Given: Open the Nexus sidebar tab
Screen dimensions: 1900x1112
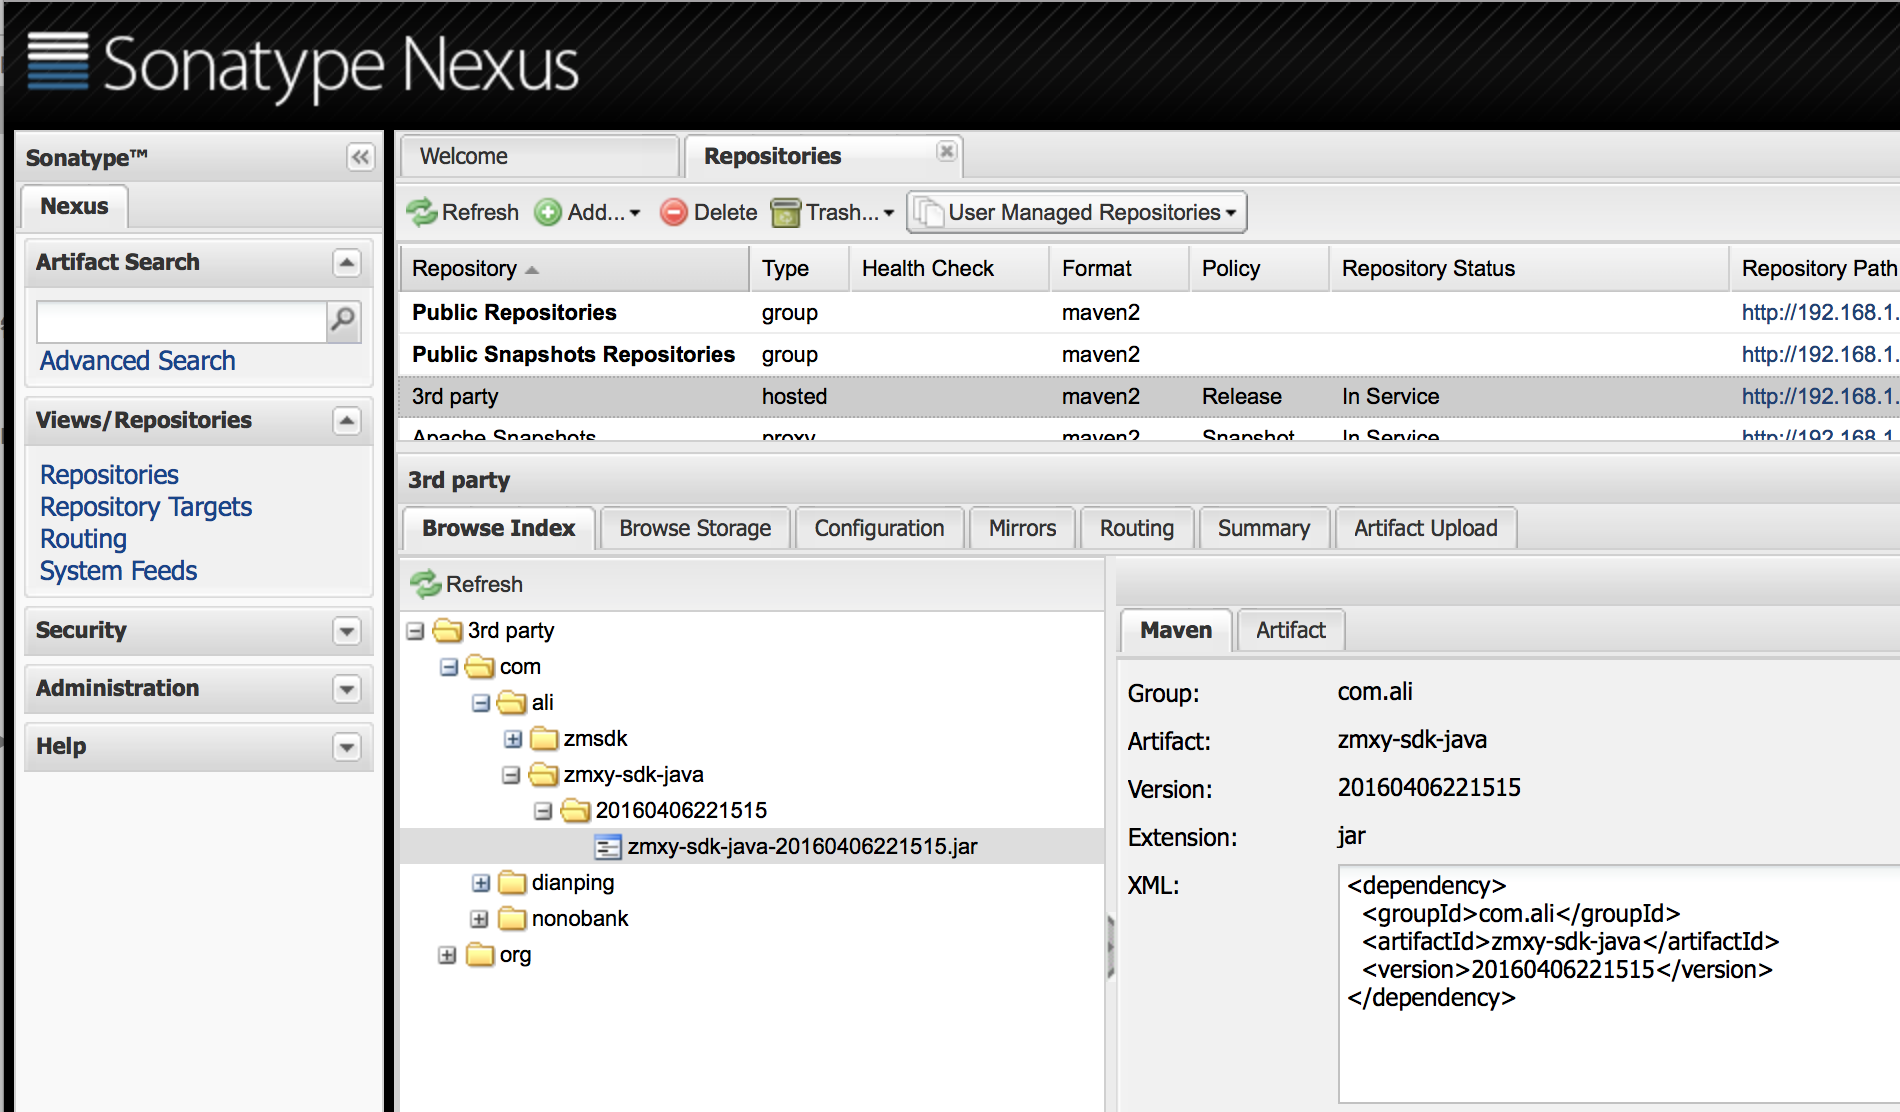Looking at the screenshot, I should coord(74,207).
